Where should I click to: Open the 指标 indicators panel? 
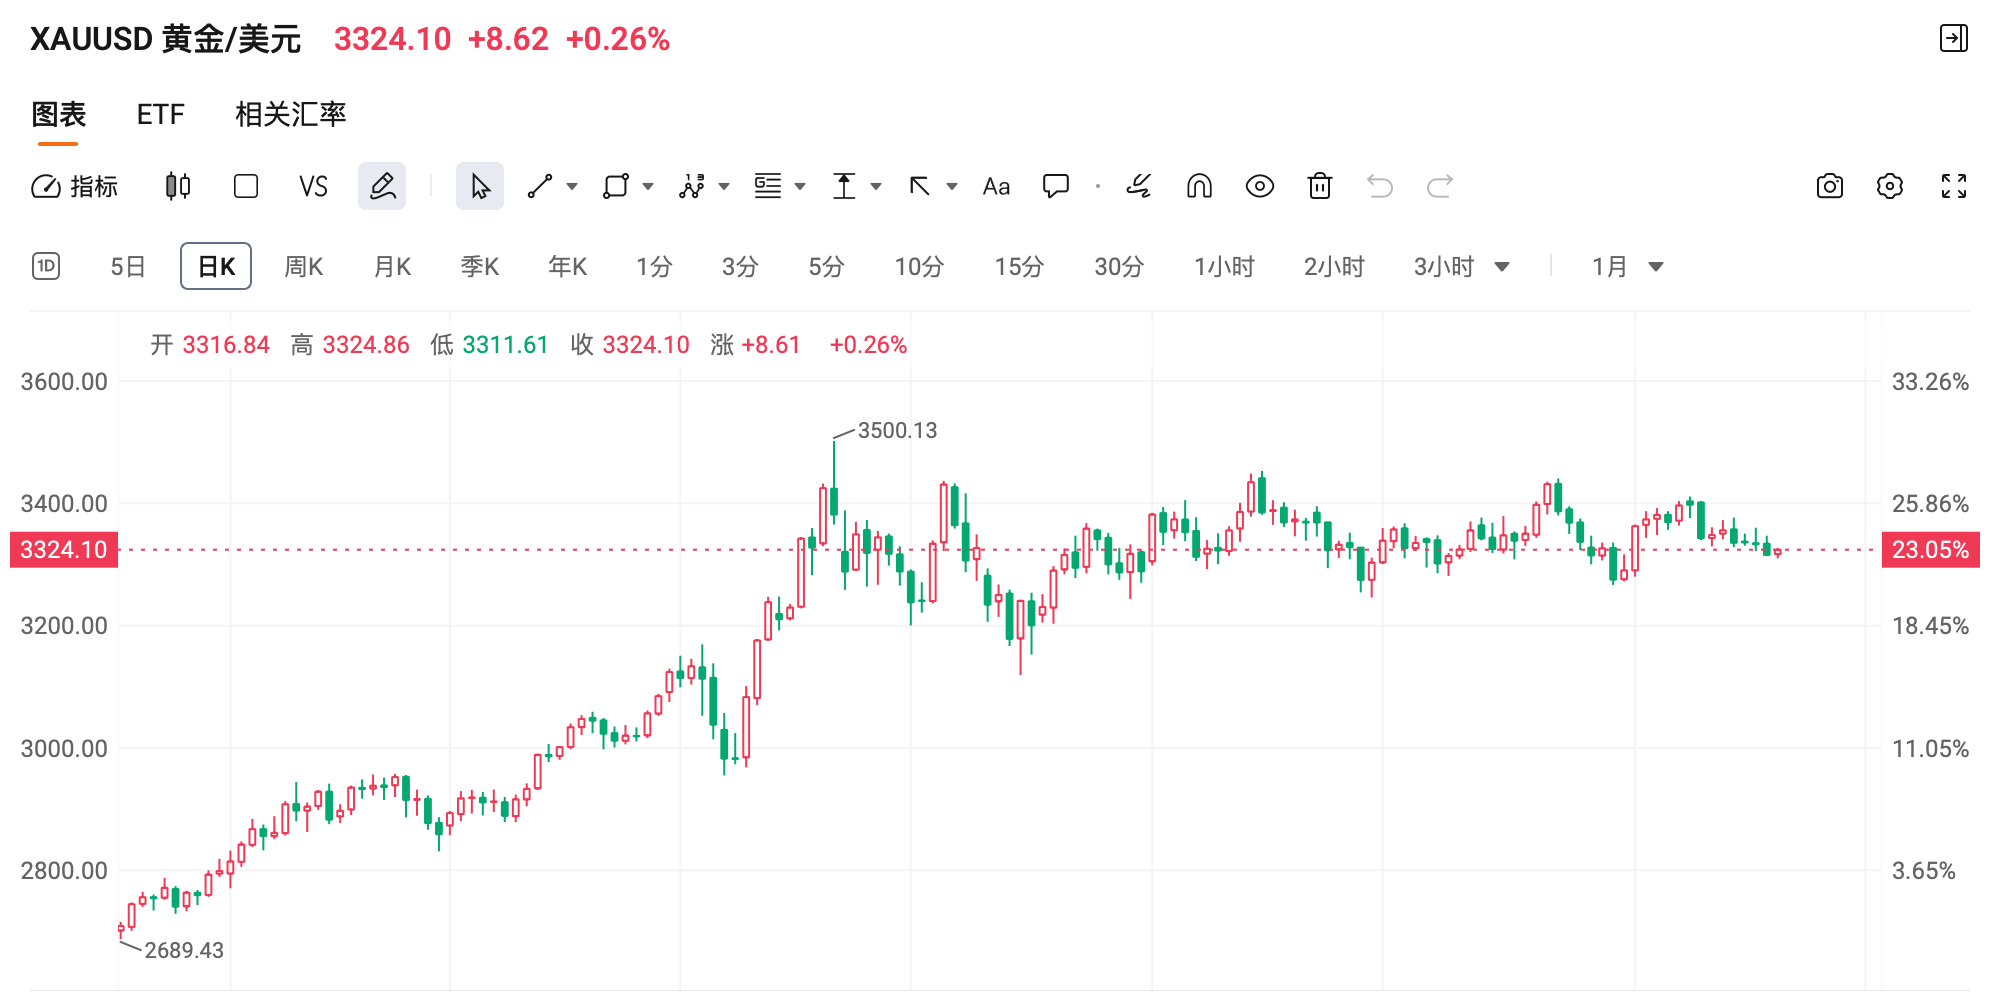point(75,187)
